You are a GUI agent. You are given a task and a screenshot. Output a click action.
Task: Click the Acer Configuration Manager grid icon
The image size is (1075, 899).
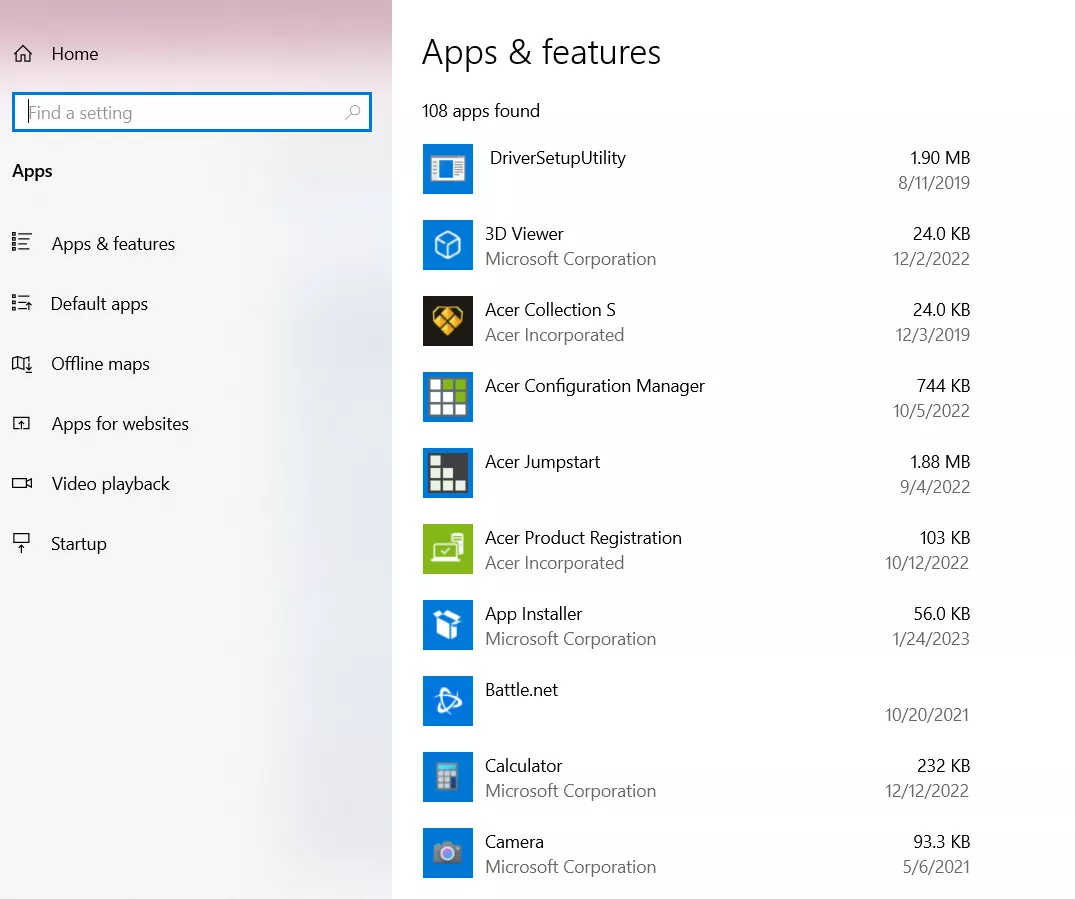(x=447, y=397)
